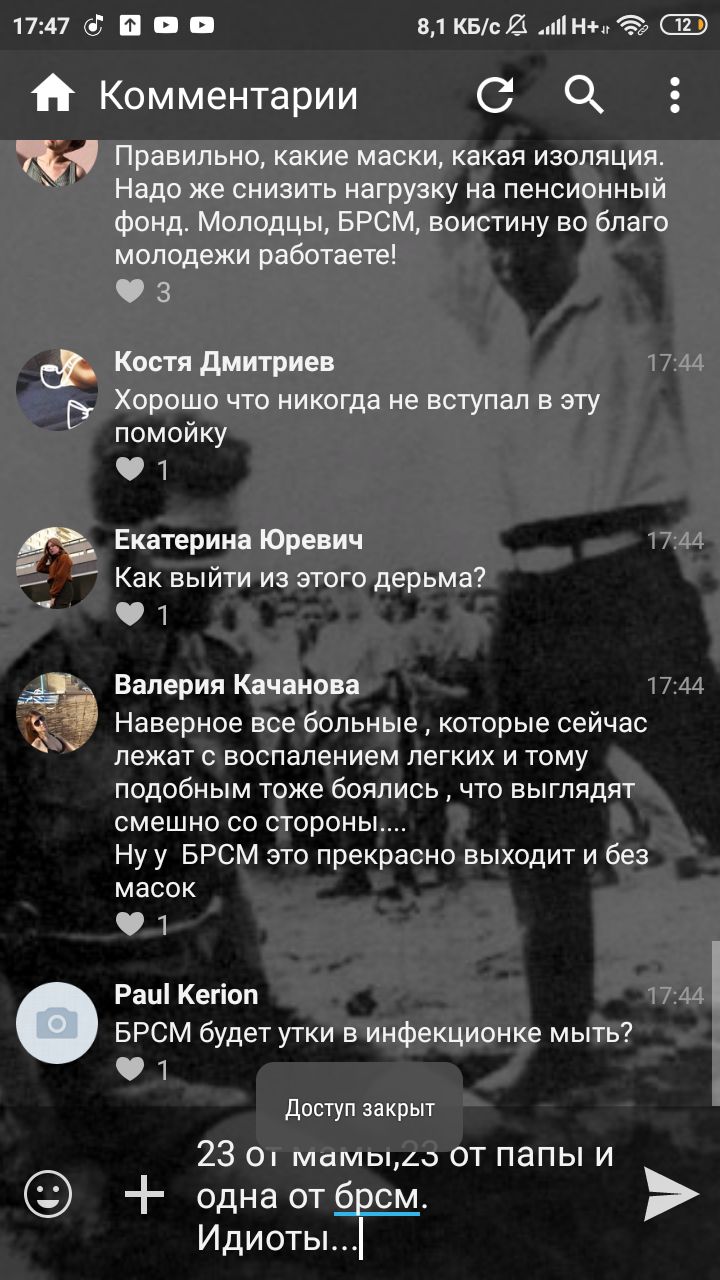The width and height of the screenshot is (720, 1280).
Task: Send the typed comment
Action: pyautogui.click(x=670, y=1193)
